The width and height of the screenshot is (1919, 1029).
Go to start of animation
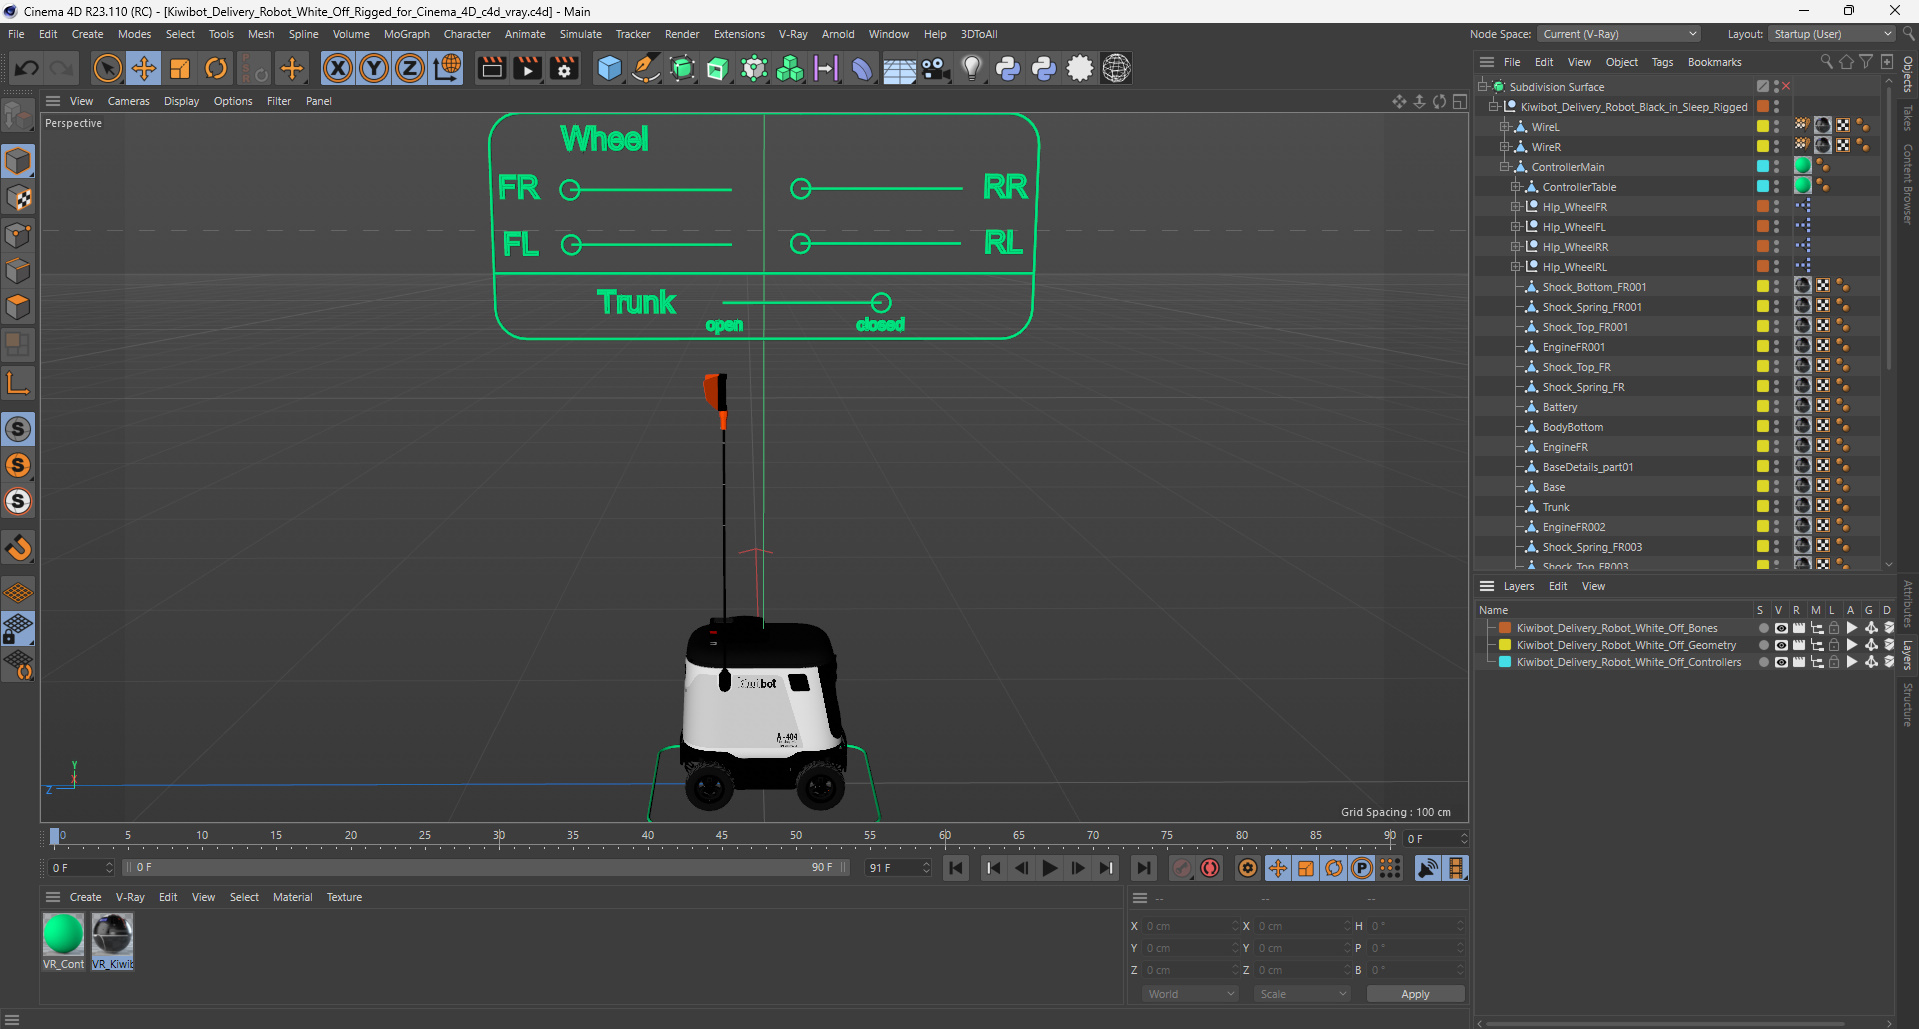(956, 868)
